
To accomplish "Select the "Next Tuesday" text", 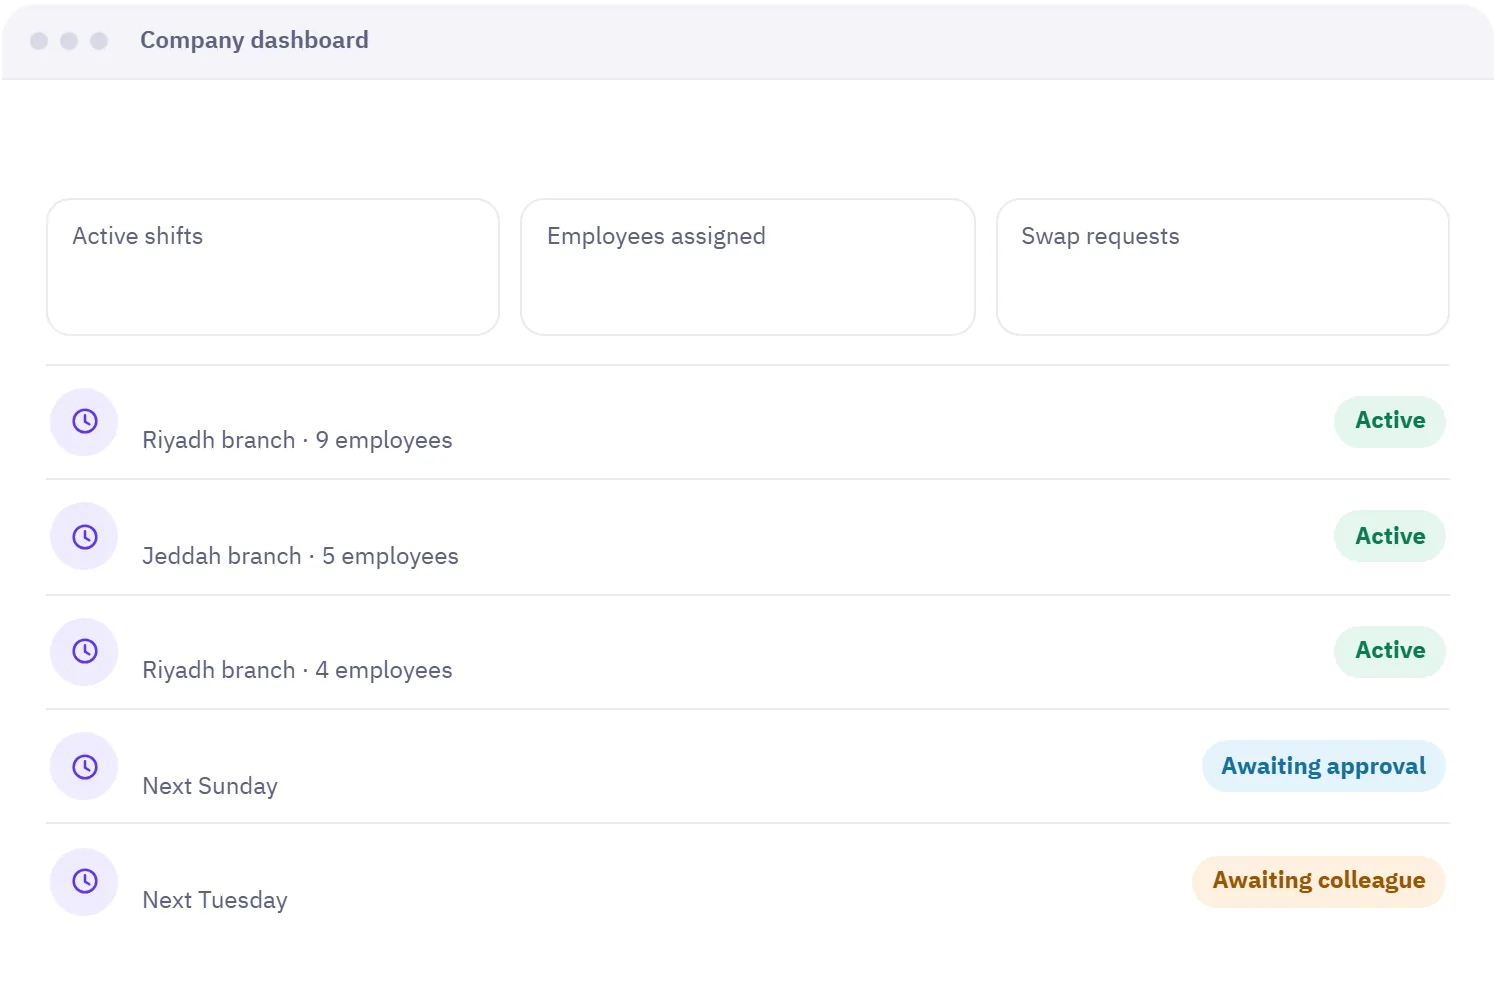I will click(215, 900).
